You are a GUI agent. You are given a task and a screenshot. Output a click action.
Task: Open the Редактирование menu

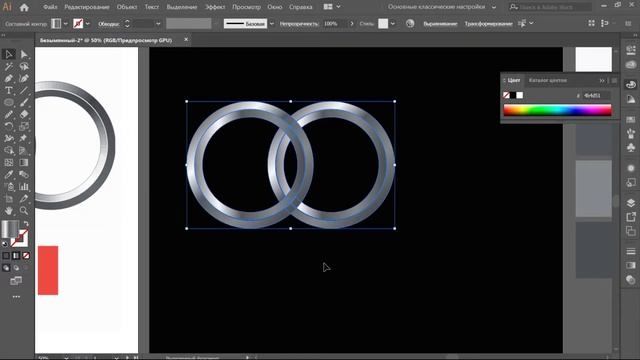click(87, 7)
